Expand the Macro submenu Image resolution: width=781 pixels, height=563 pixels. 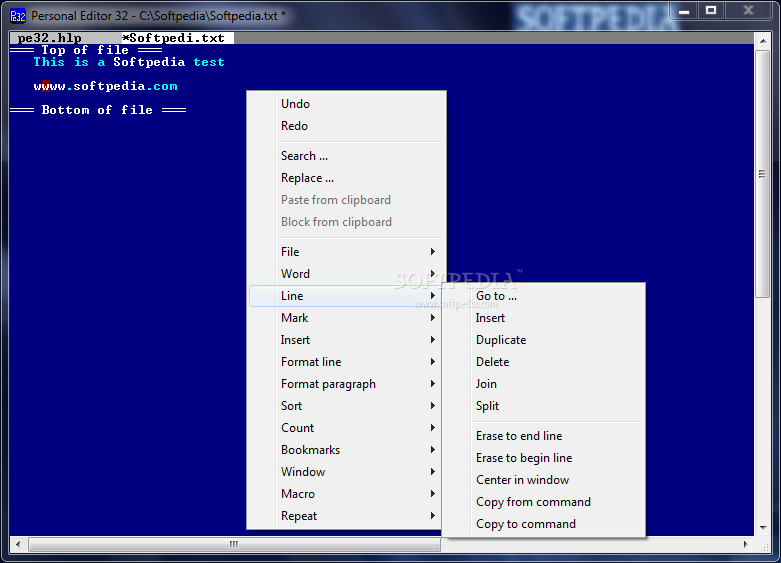point(347,494)
